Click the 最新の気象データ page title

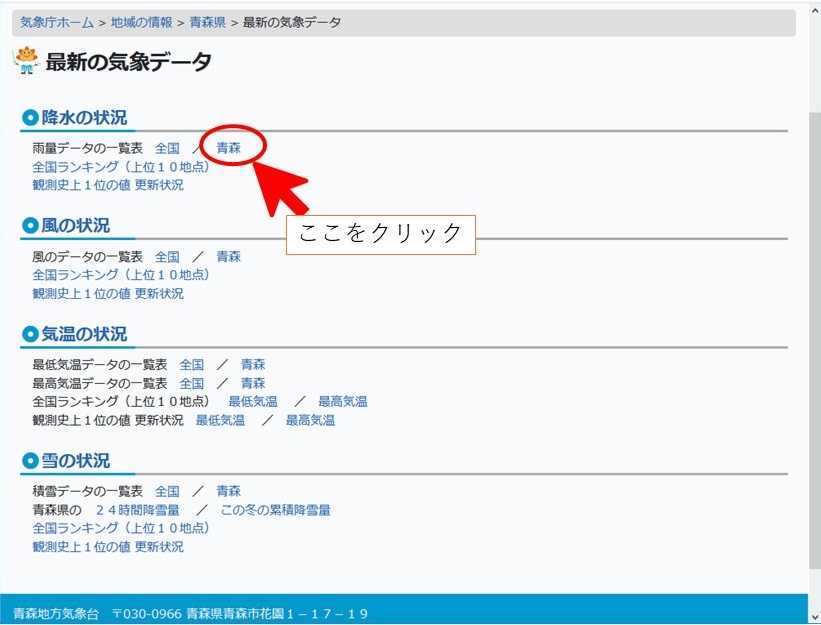129,62
